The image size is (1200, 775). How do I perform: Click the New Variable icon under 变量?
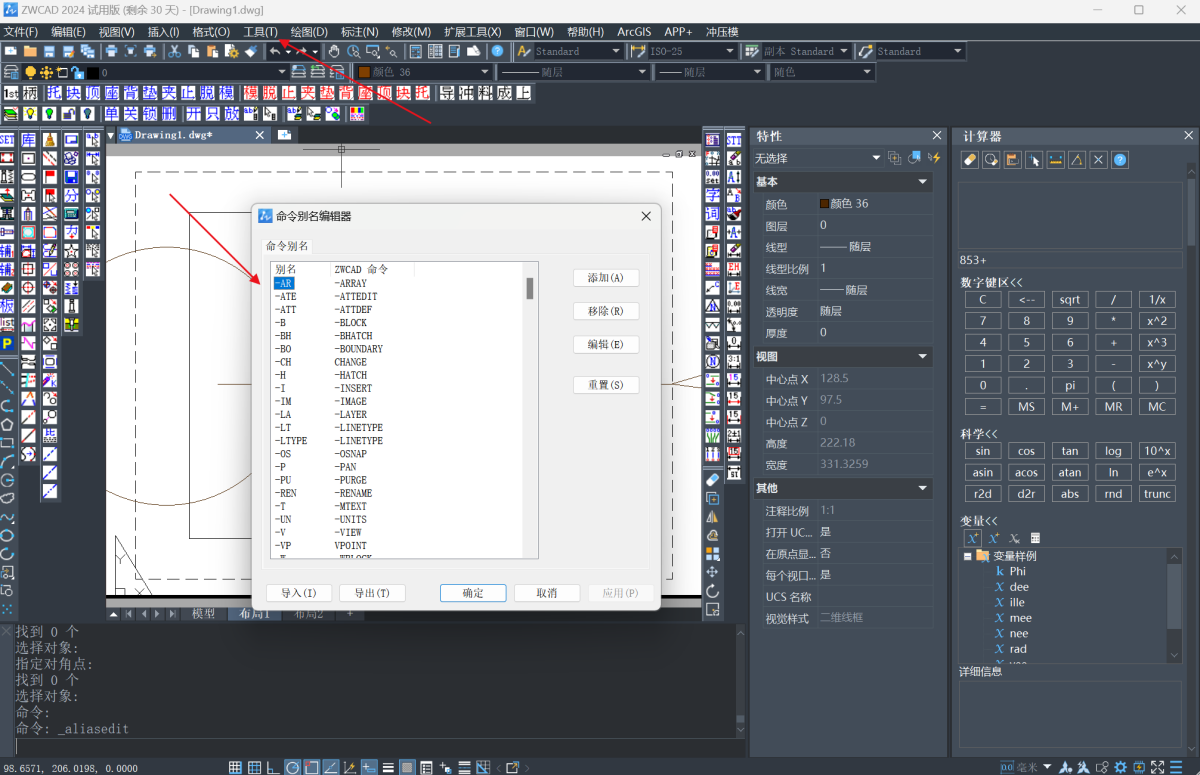(x=972, y=538)
